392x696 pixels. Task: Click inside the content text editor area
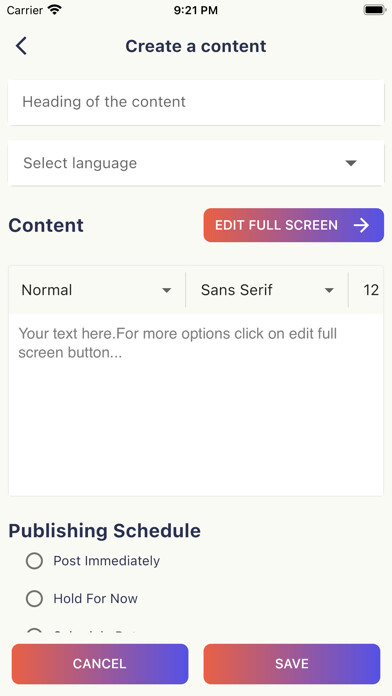196,404
